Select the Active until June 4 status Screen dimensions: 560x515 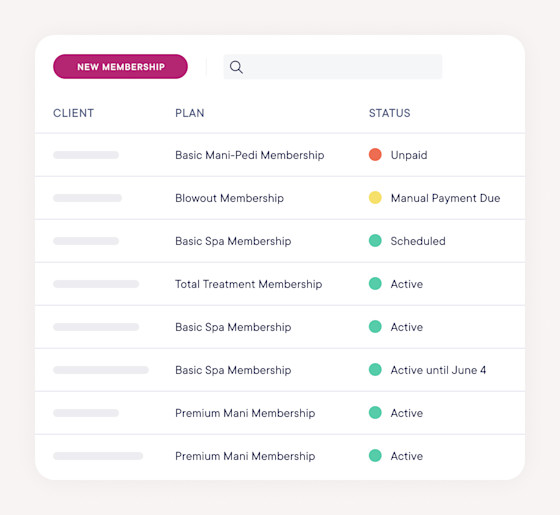tap(438, 370)
